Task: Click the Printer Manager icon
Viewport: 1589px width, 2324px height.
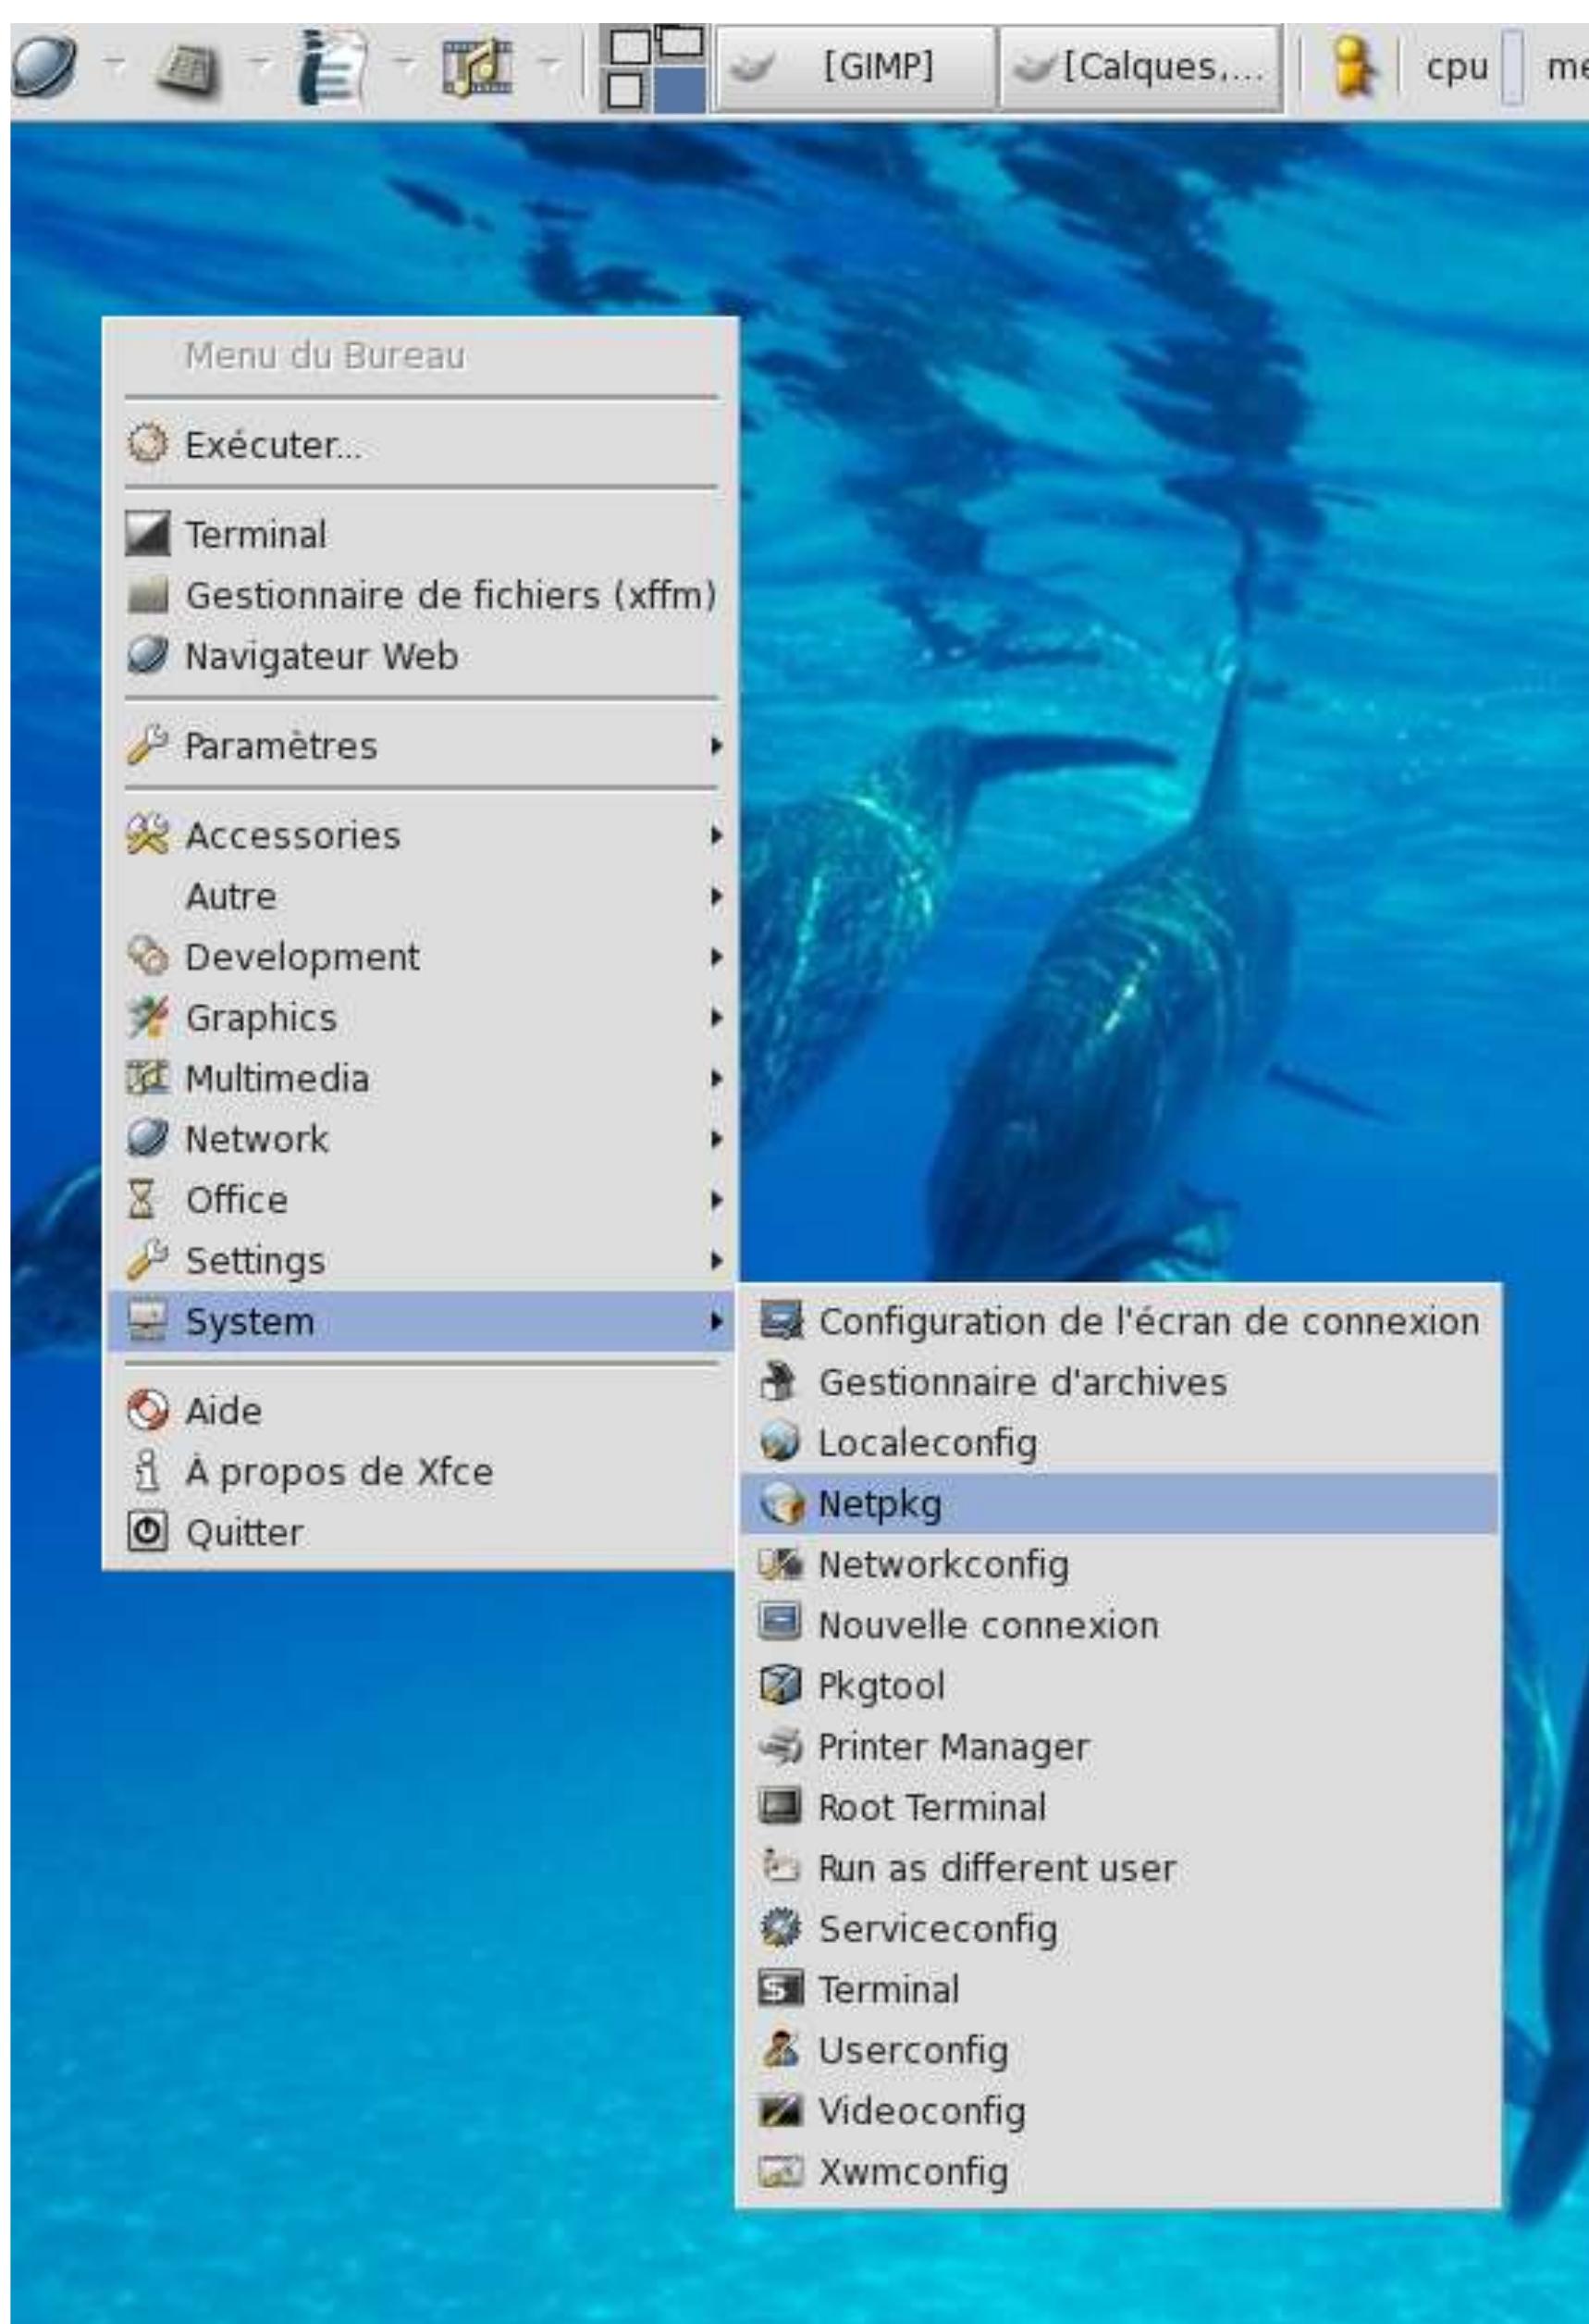Action: [x=780, y=1747]
